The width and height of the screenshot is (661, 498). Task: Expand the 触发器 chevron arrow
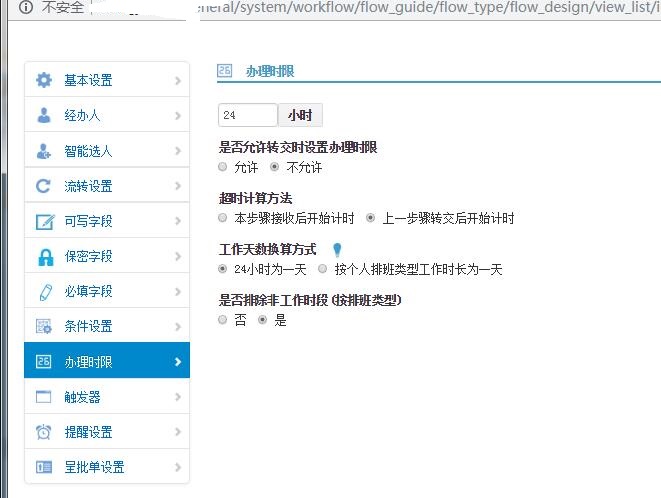[x=177, y=397]
